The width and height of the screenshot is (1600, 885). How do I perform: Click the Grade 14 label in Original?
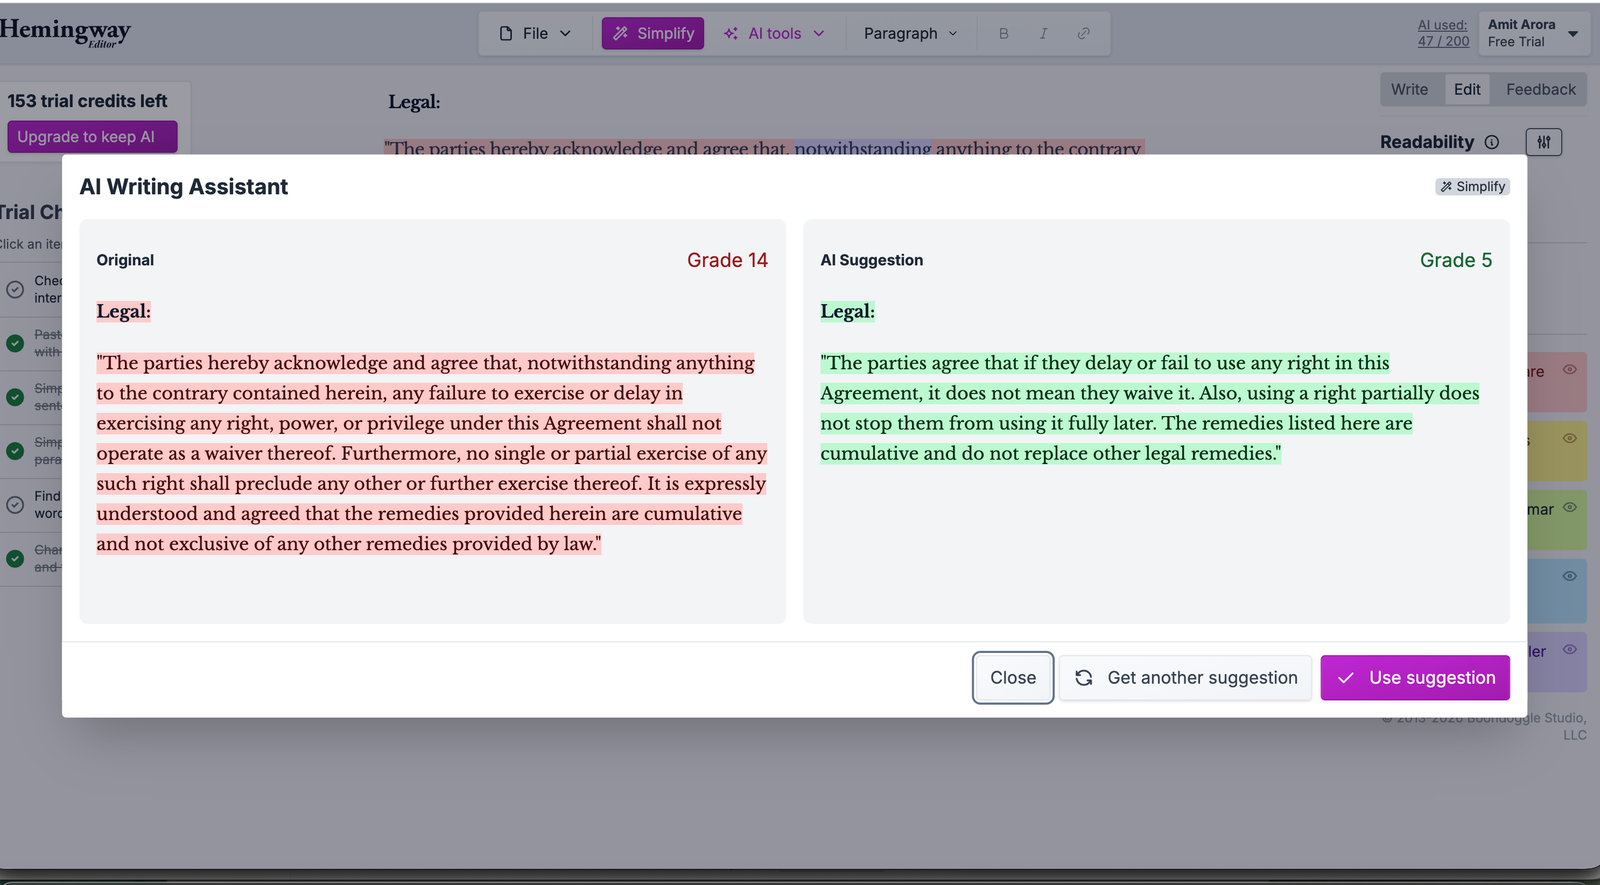727,260
